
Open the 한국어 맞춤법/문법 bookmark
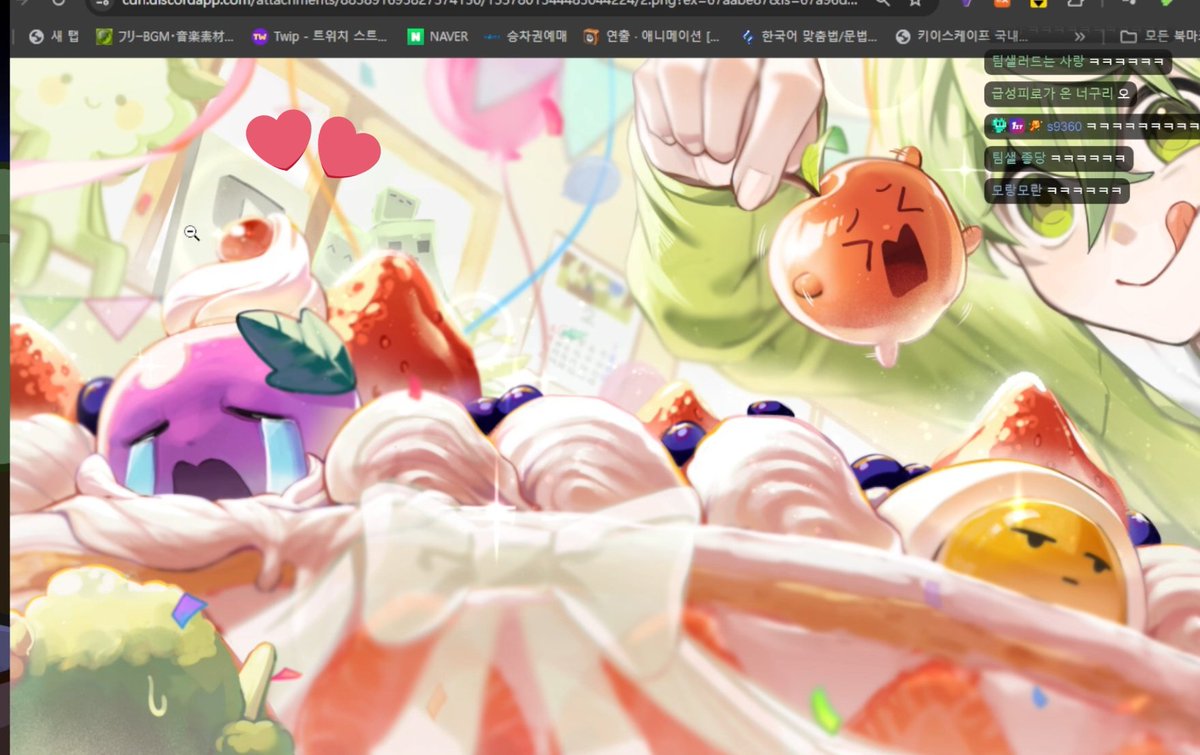pos(808,36)
